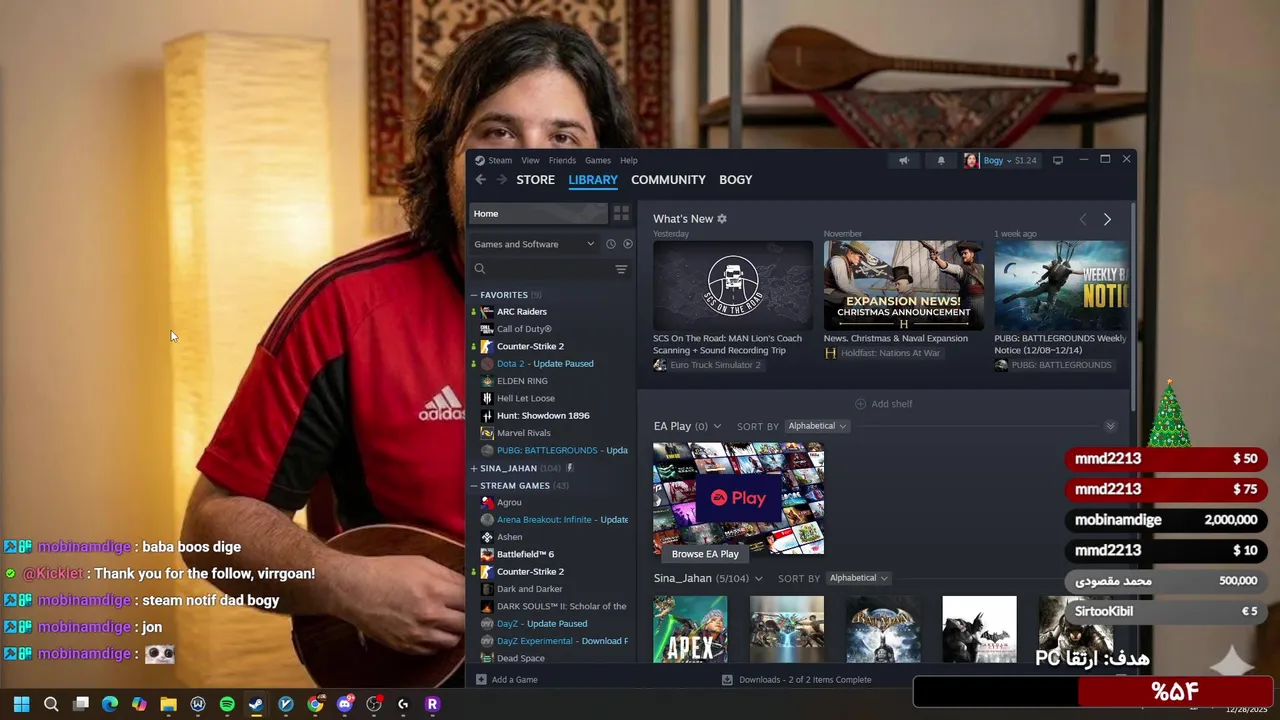
Task: Click the plus icon by Add a Game
Action: pyautogui.click(x=481, y=680)
